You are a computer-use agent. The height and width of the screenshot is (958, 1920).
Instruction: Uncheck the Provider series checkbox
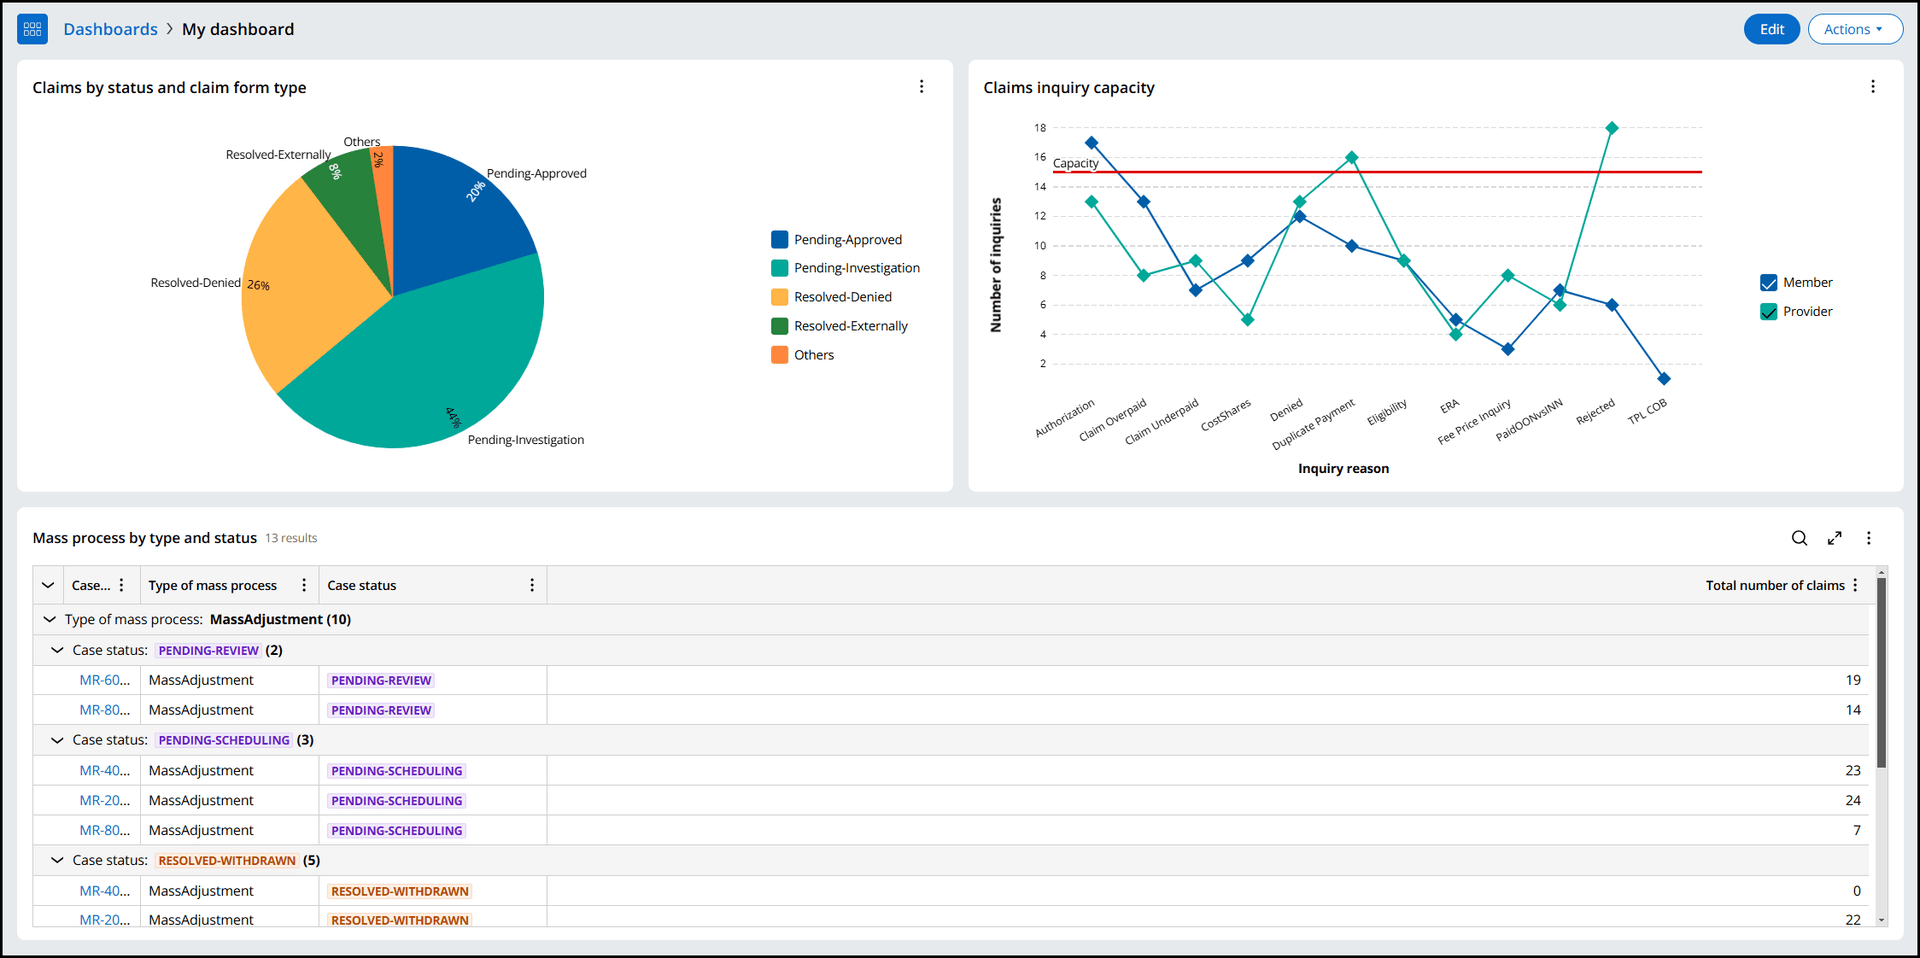1768,312
